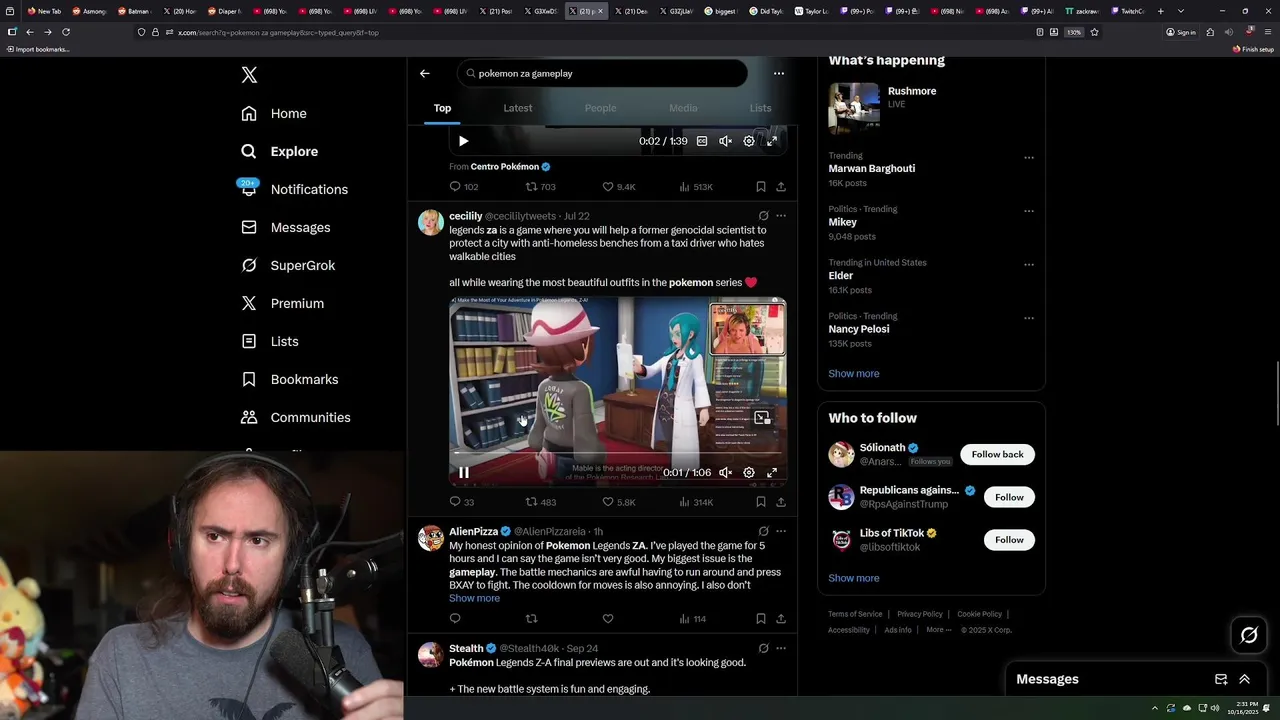Open more options for Marwan Barghouti trend
The height and width of the screenshot is (720, 1280).
pyautogui.click(x=1029, y=157)
